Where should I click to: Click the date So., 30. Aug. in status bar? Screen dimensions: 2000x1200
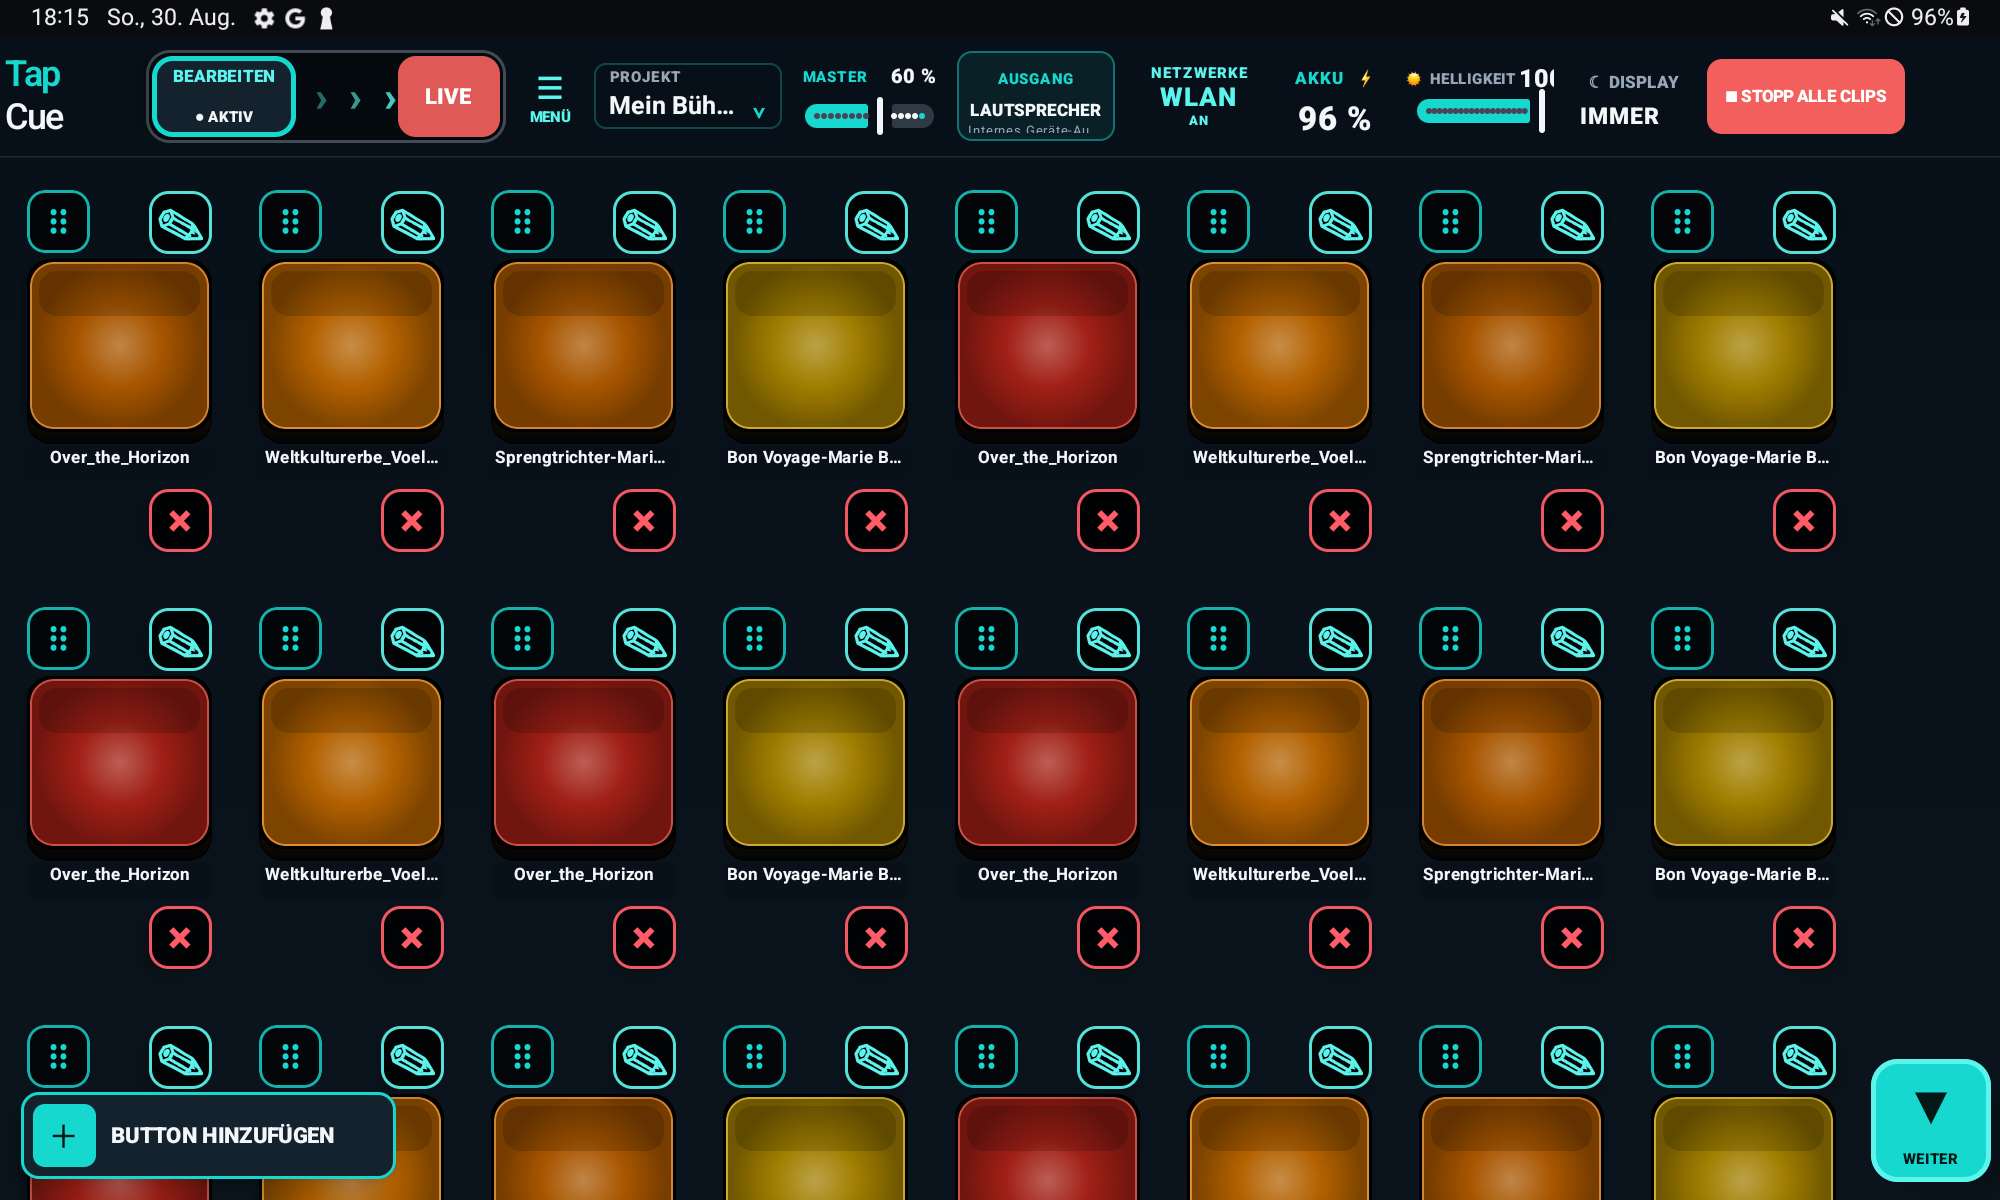tap(171, 18)
